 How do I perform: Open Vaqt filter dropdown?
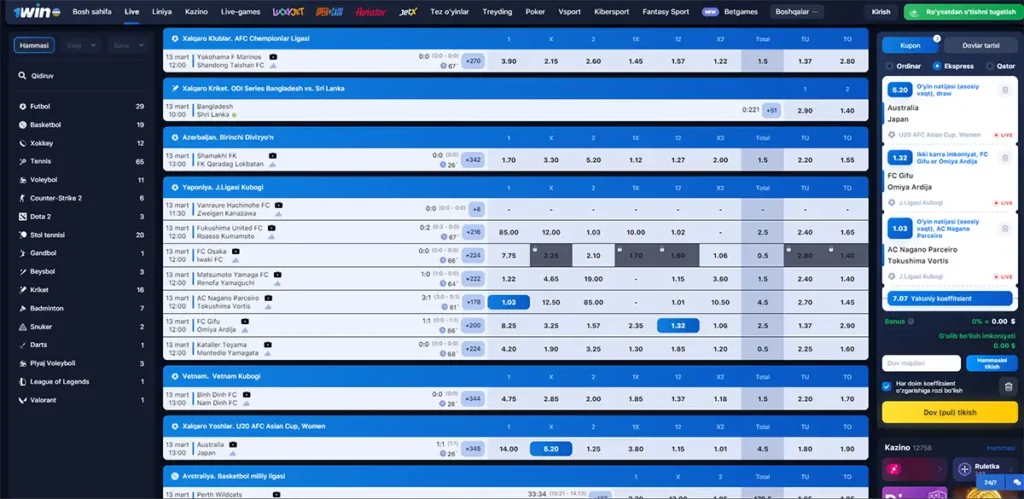(x=82, y=45)
